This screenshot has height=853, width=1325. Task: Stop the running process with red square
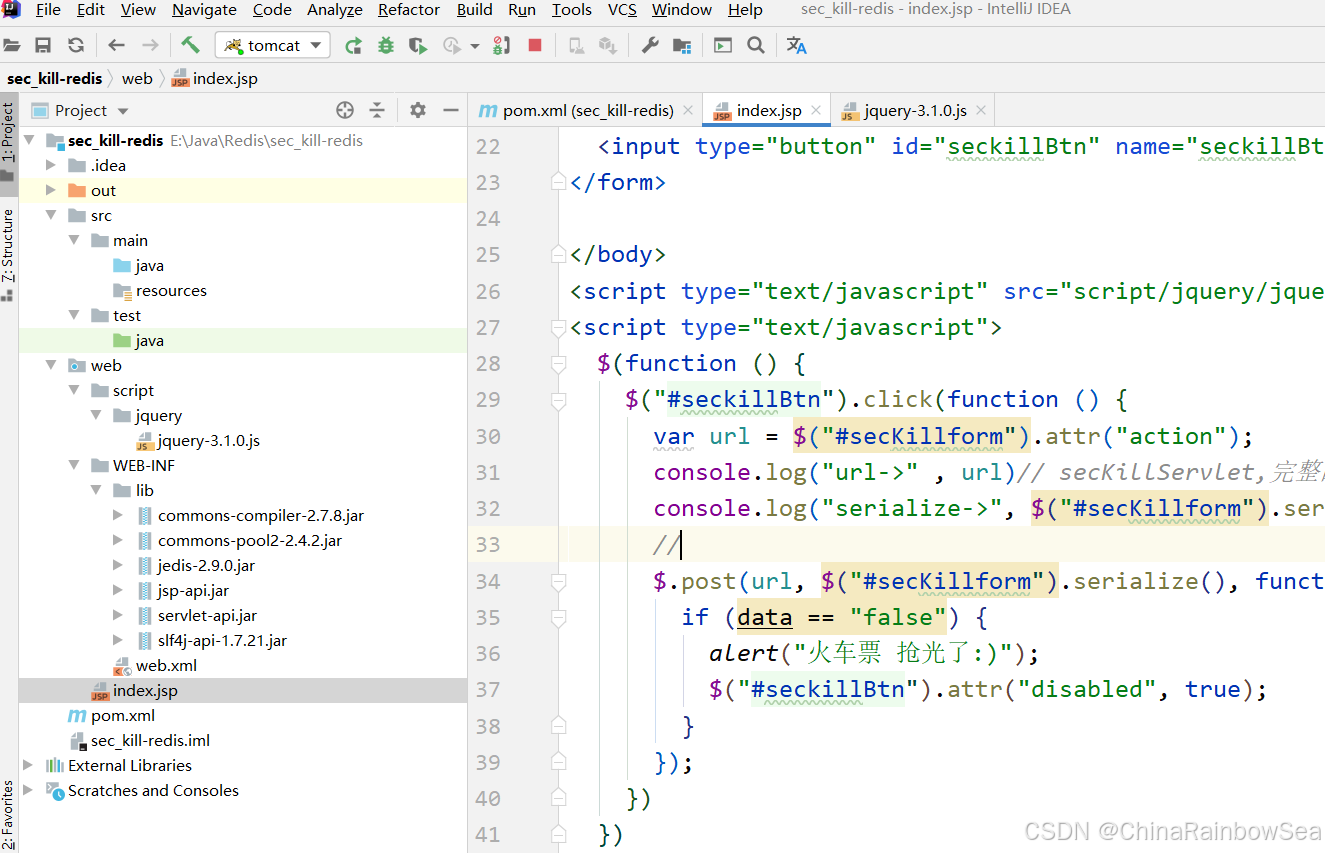pos(535,45)
